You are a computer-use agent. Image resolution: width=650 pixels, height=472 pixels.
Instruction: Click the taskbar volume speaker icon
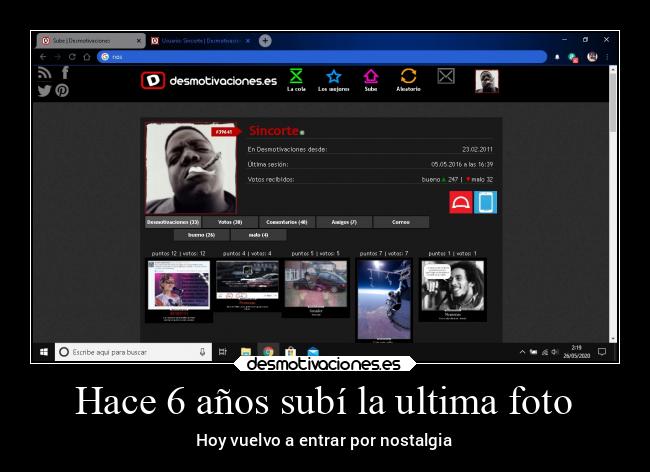(x=555, y=352)
